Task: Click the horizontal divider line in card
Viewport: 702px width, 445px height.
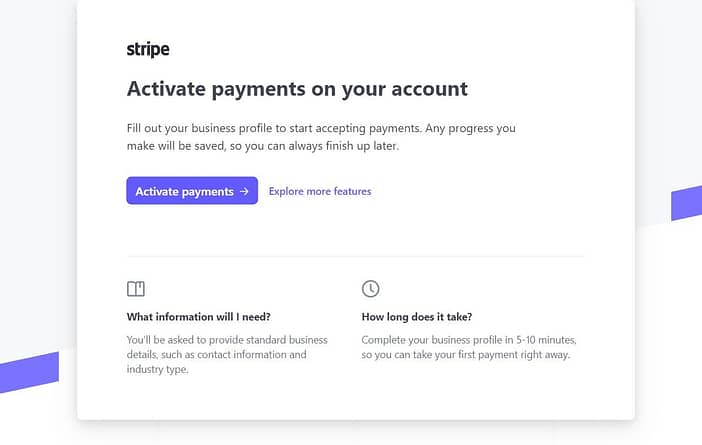Action: pyautogui.click(x=355, y=257)
